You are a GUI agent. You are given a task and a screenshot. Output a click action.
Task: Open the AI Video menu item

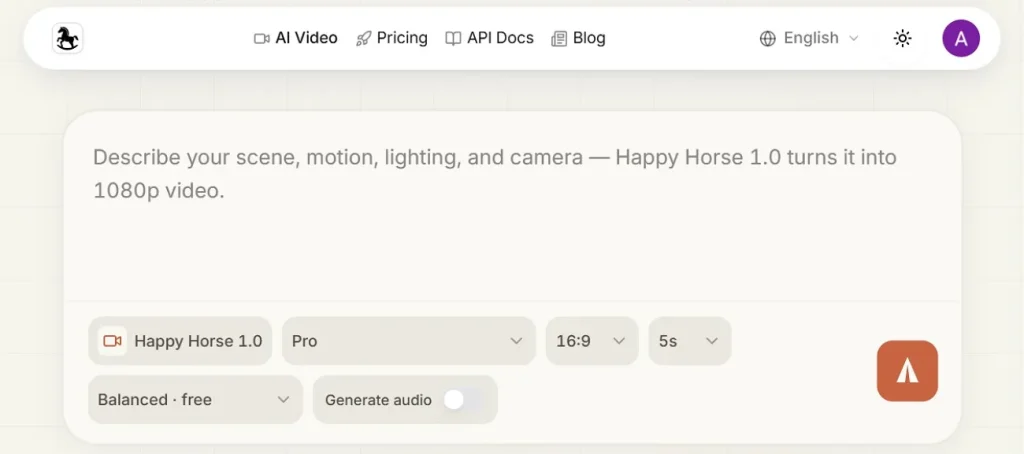295,39
